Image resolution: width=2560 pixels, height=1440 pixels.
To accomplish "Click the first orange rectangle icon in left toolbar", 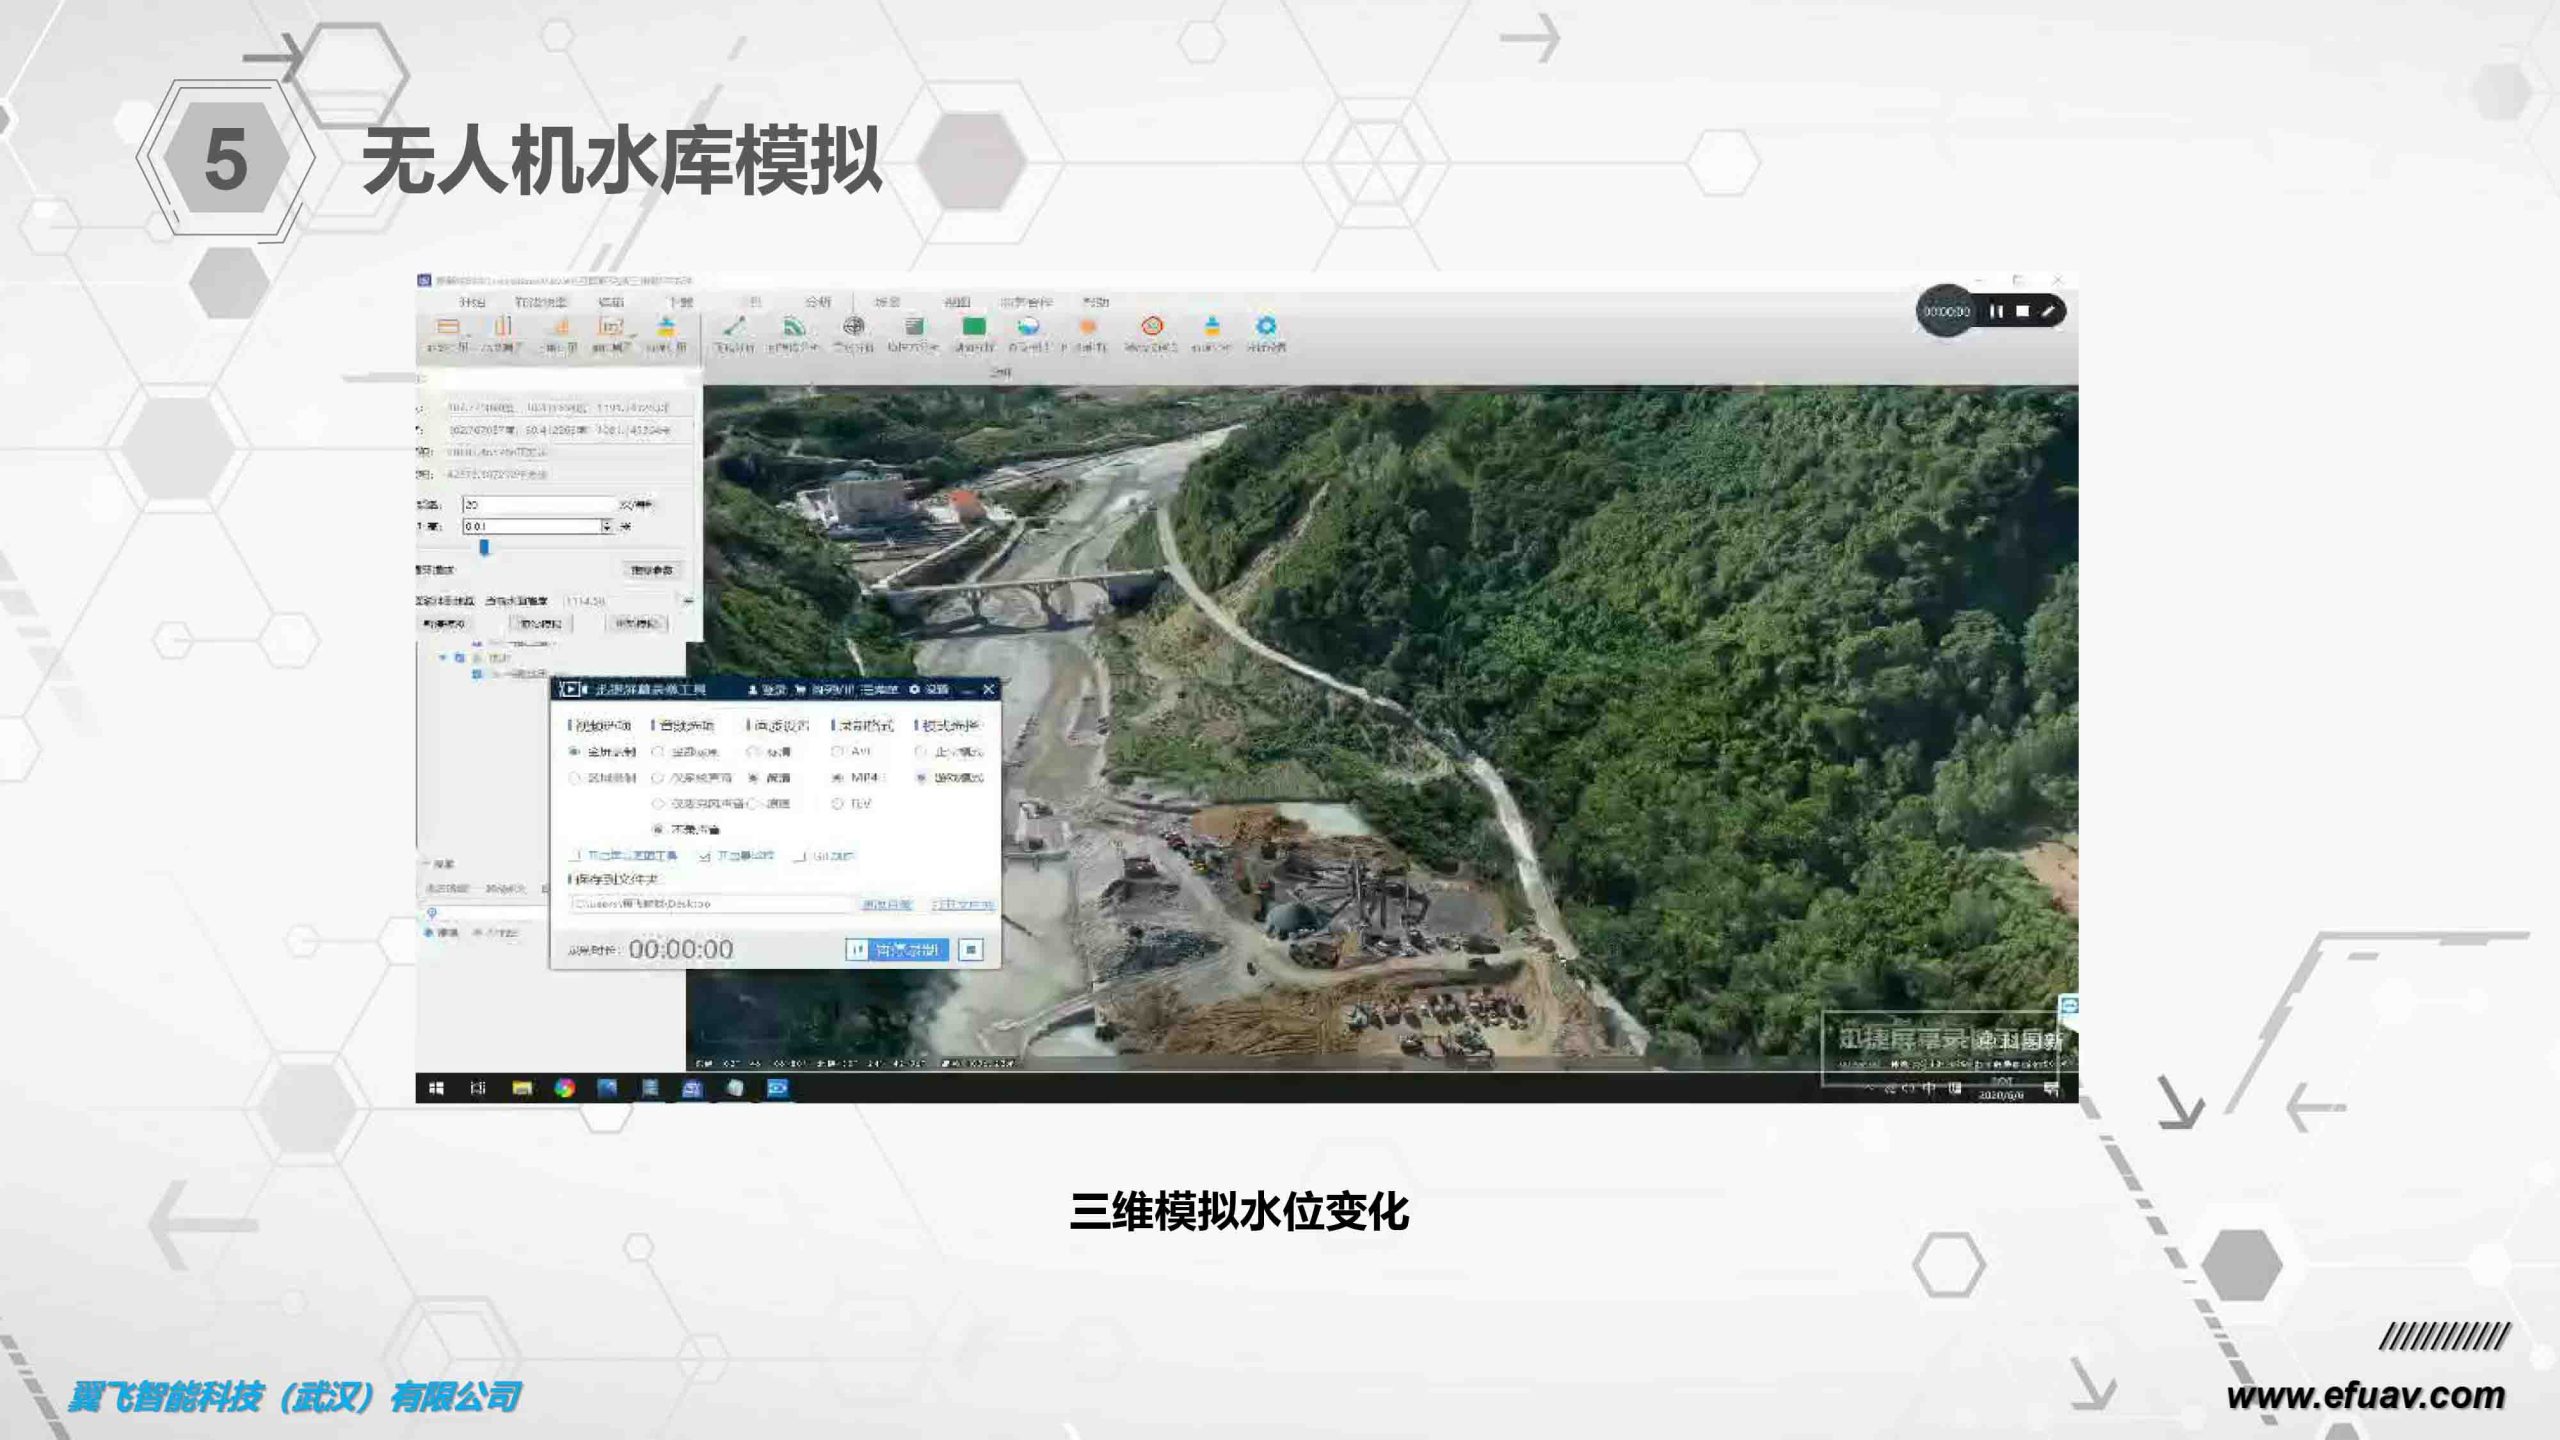I will click(x=448, y=326).
